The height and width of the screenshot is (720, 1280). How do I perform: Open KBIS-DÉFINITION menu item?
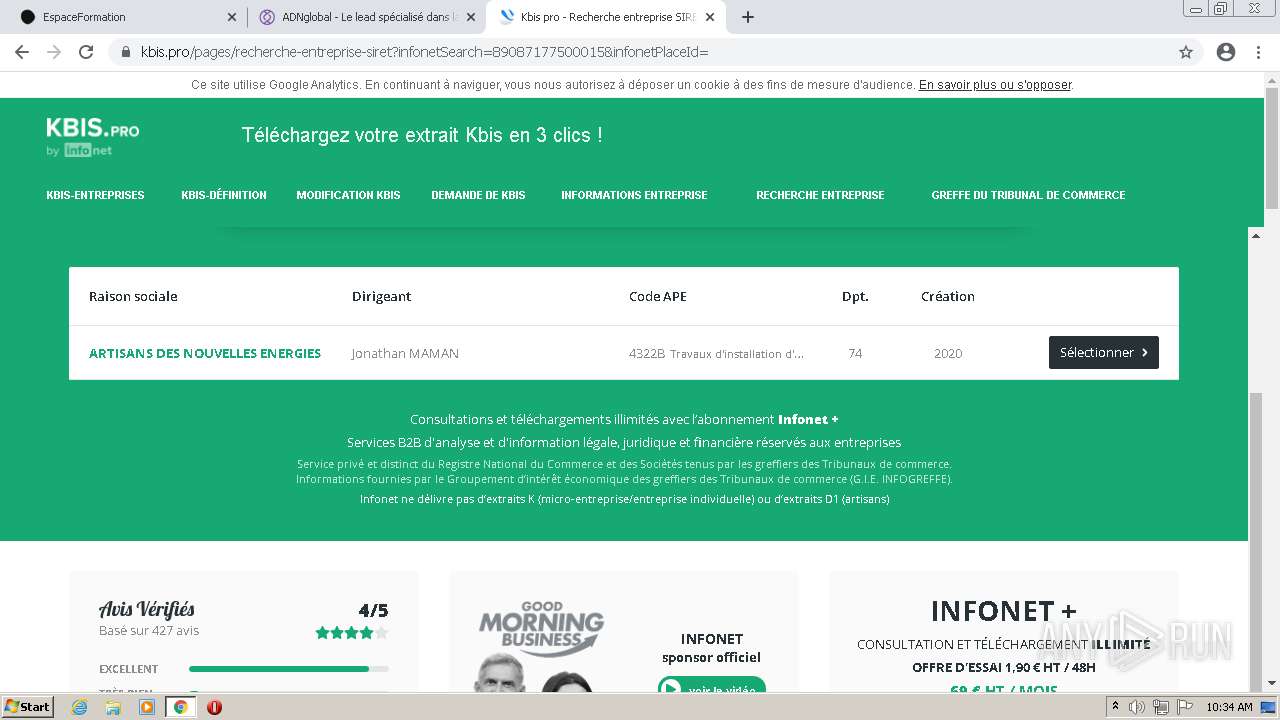[224, 195]
